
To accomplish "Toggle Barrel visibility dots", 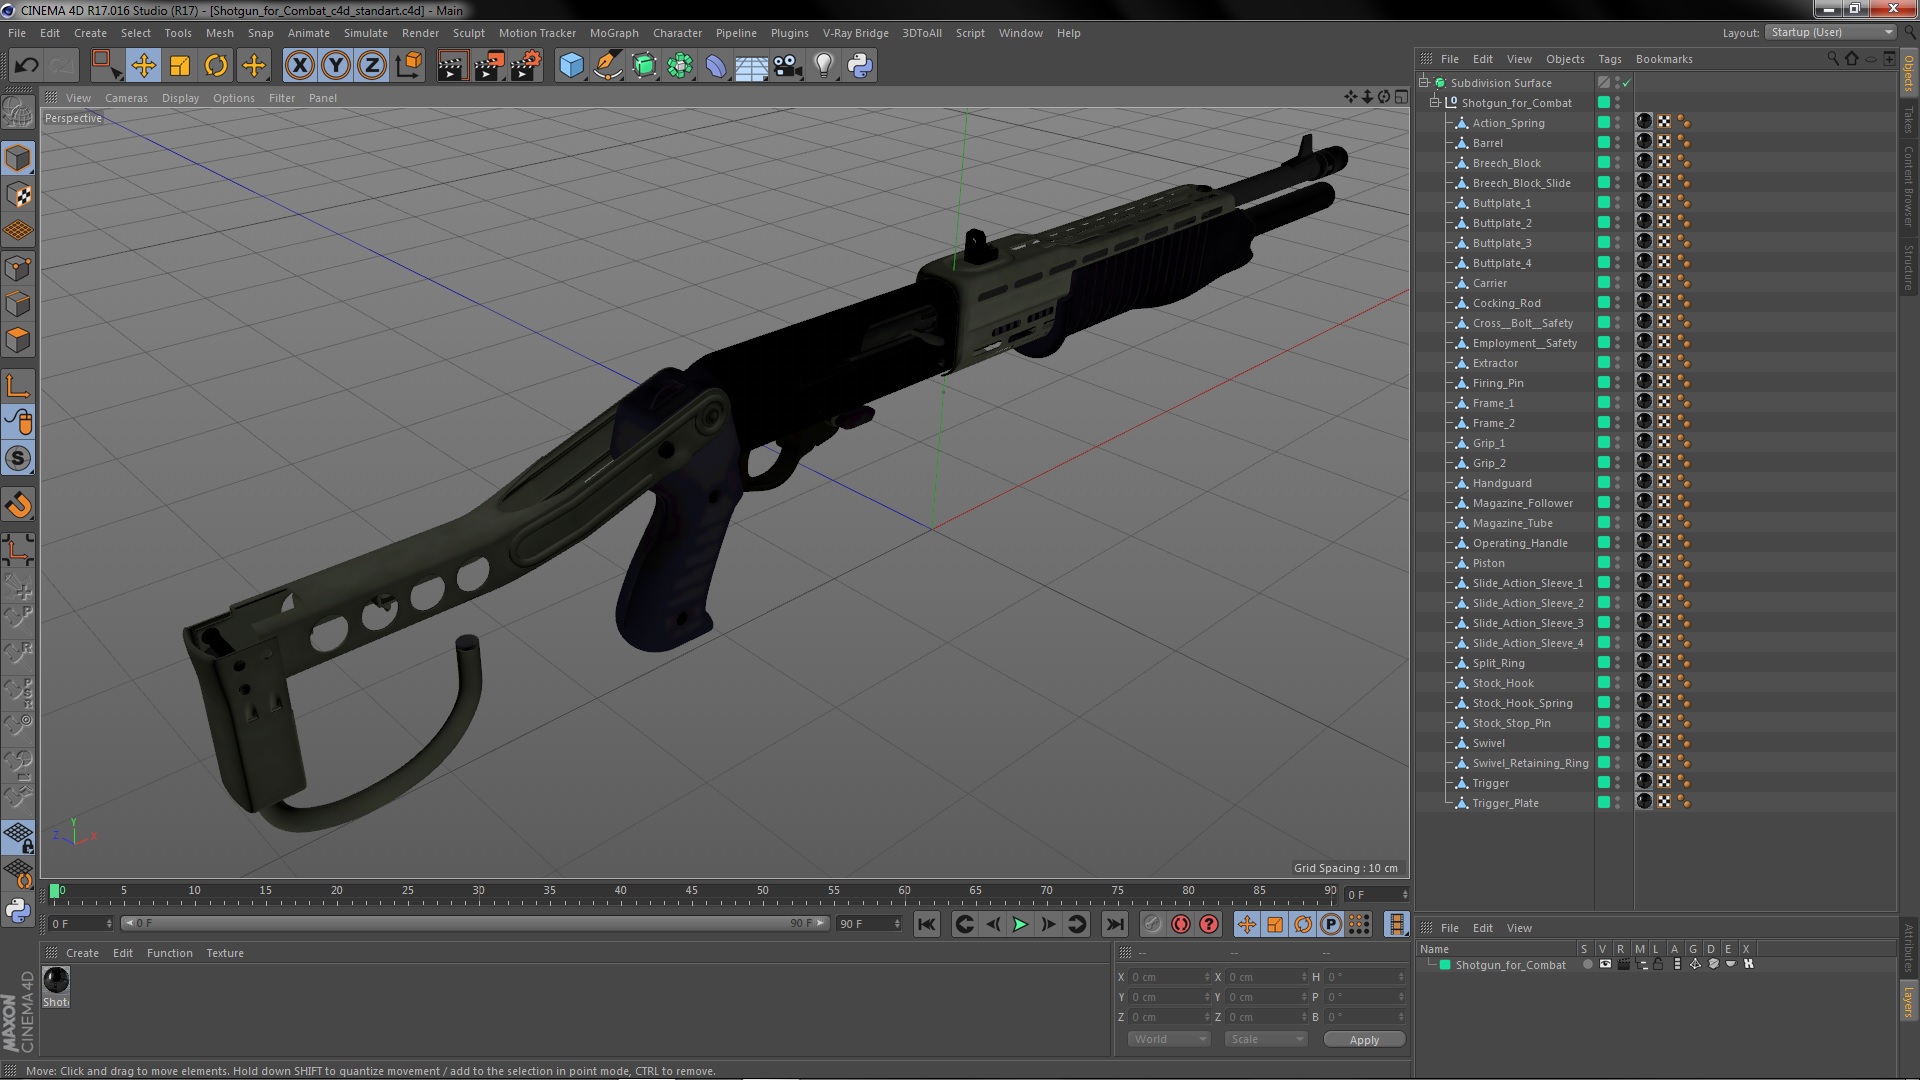I will point(1618,143).
